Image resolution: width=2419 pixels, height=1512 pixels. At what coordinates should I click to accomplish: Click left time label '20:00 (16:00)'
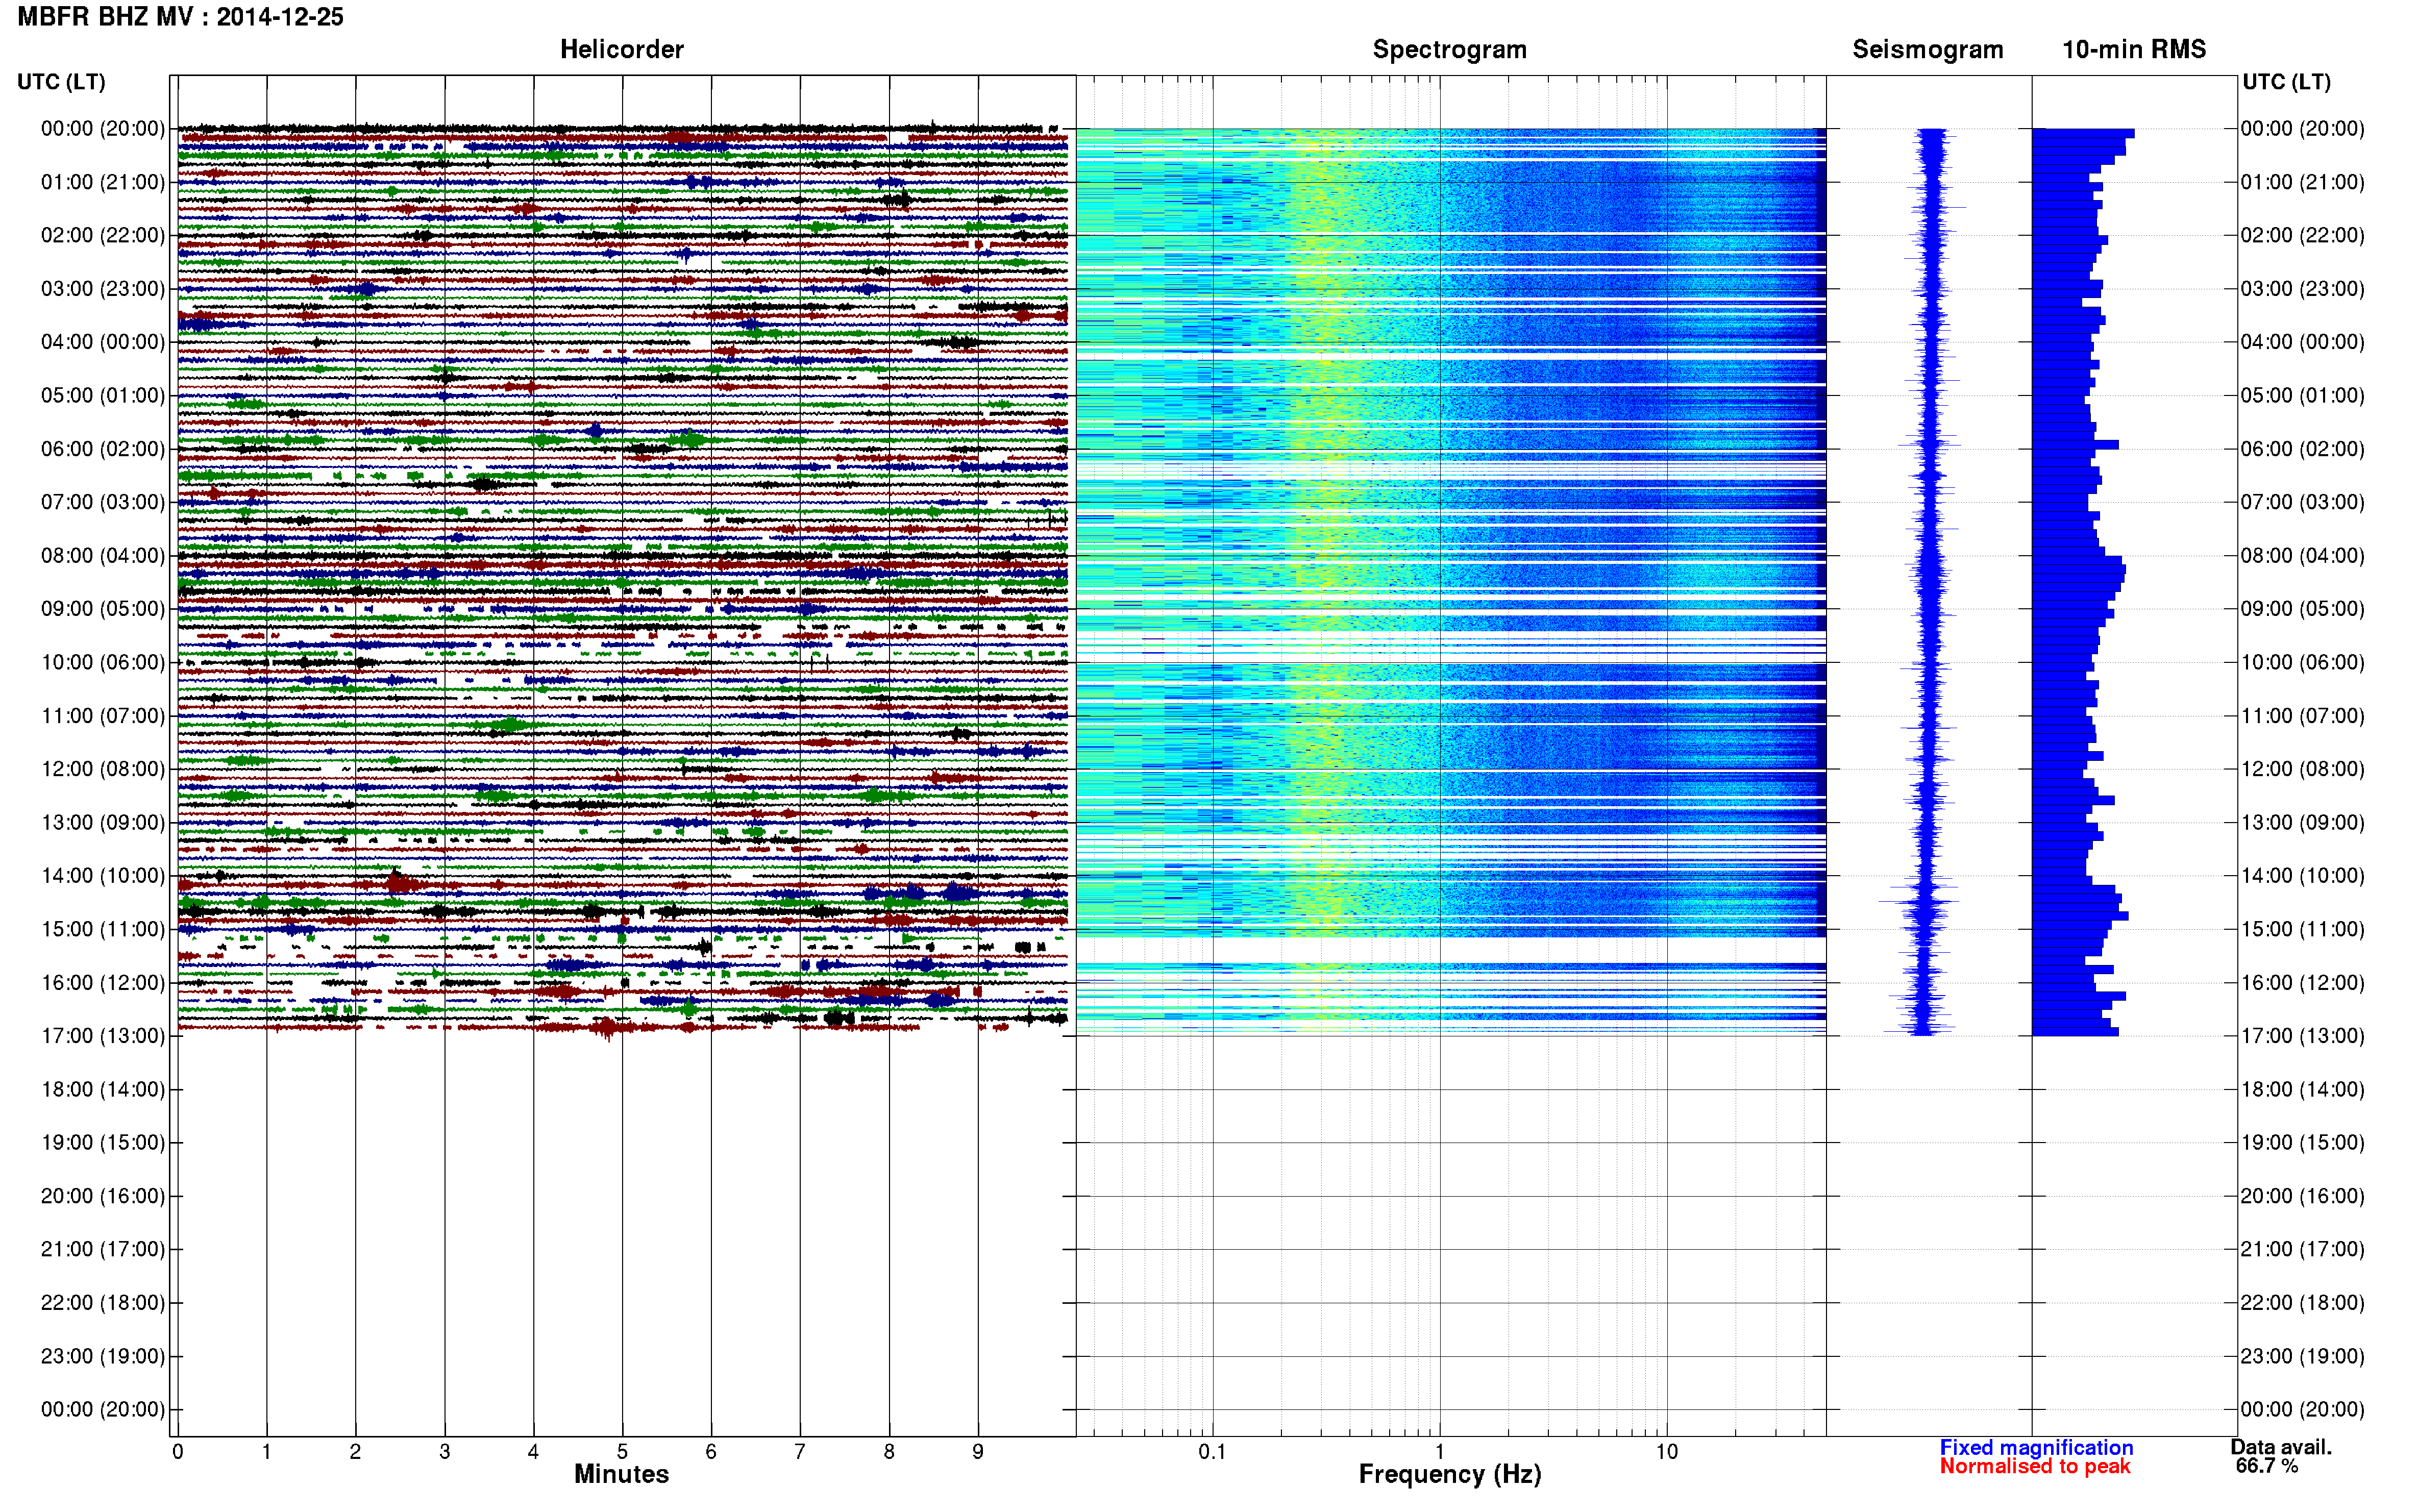click(103, 1196)
